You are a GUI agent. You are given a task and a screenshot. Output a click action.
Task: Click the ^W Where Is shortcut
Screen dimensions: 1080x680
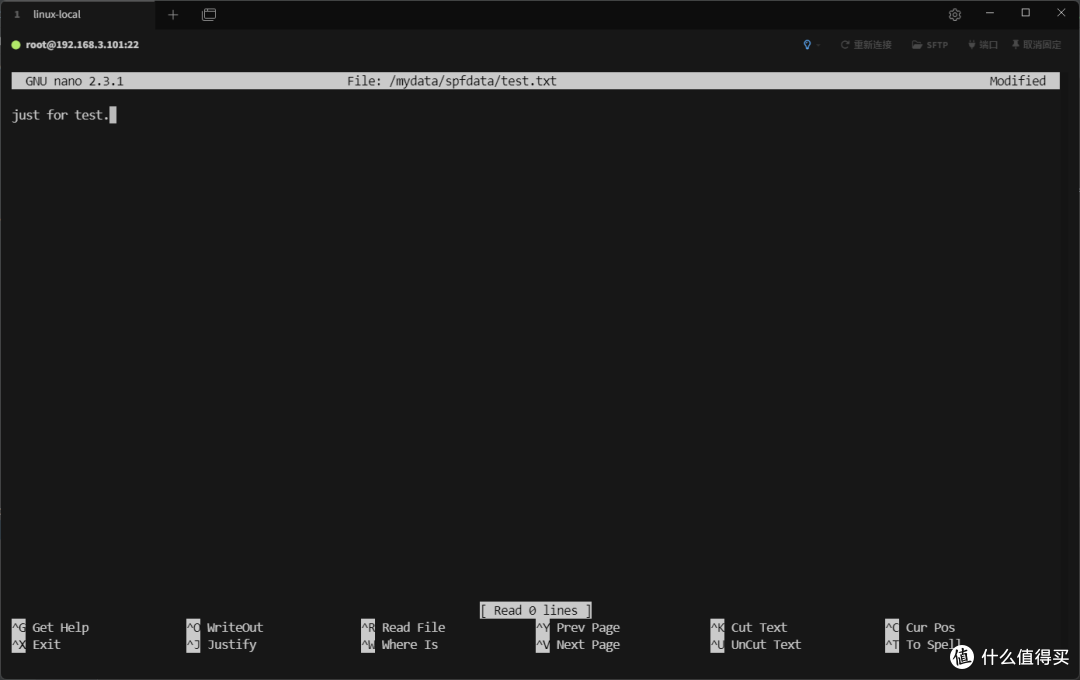pyautogui.click(x=399, y=645)
